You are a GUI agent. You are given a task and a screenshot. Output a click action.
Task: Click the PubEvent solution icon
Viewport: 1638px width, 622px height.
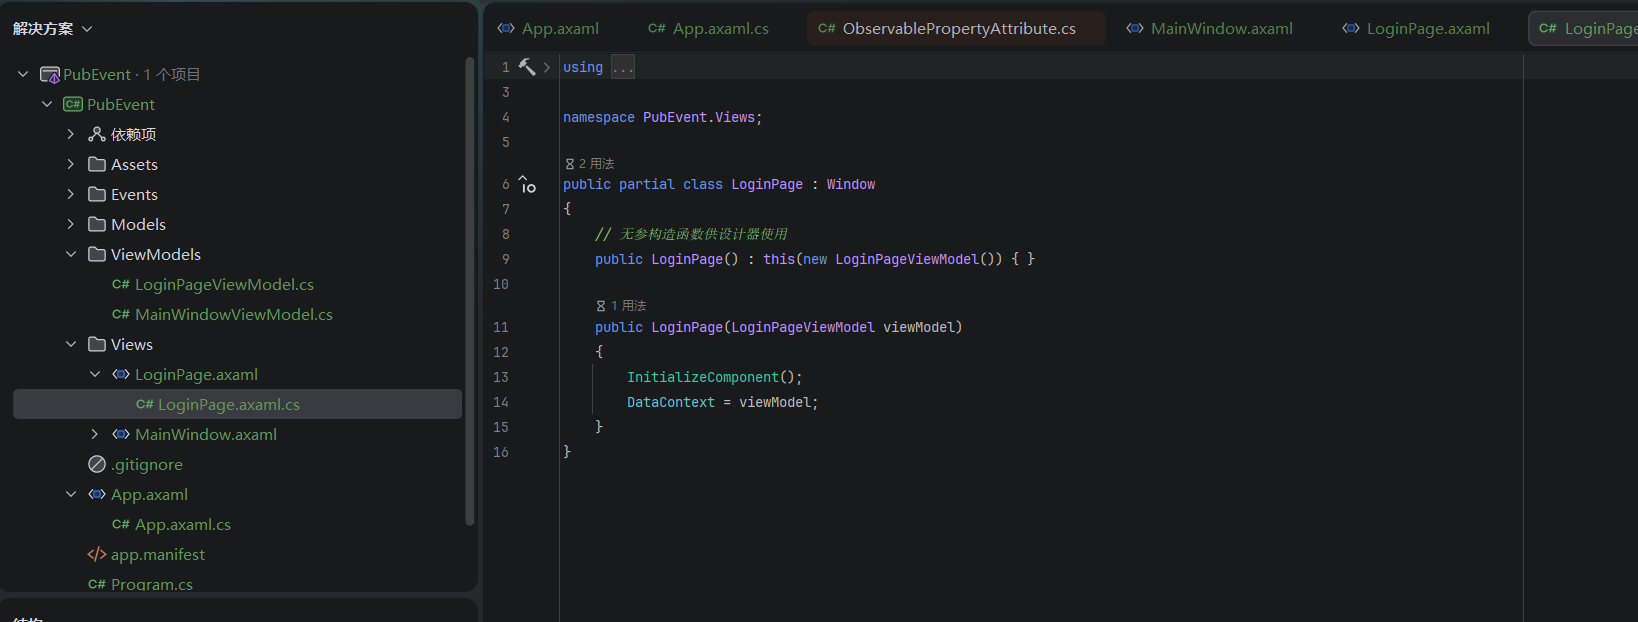pos(49,75)
